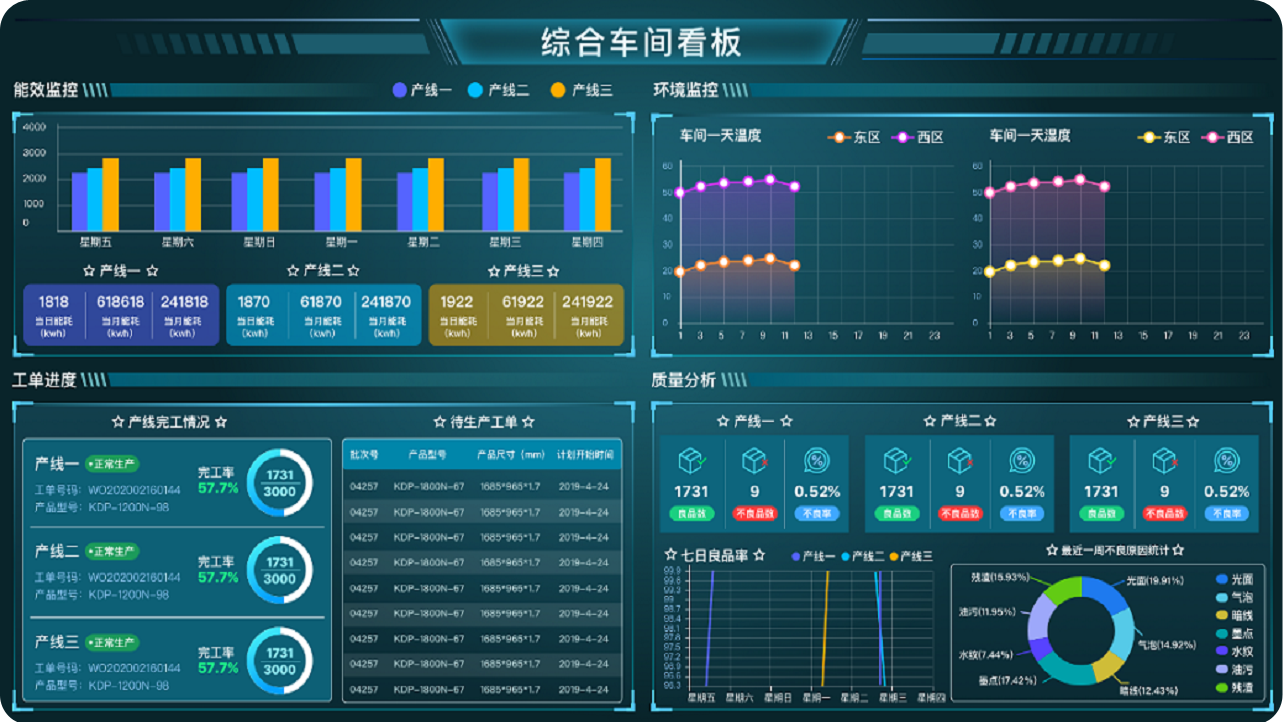Toggle 产线一 series in 能效监控 legend
This screenshot has height=722, width=1284.
click(422, 90)
